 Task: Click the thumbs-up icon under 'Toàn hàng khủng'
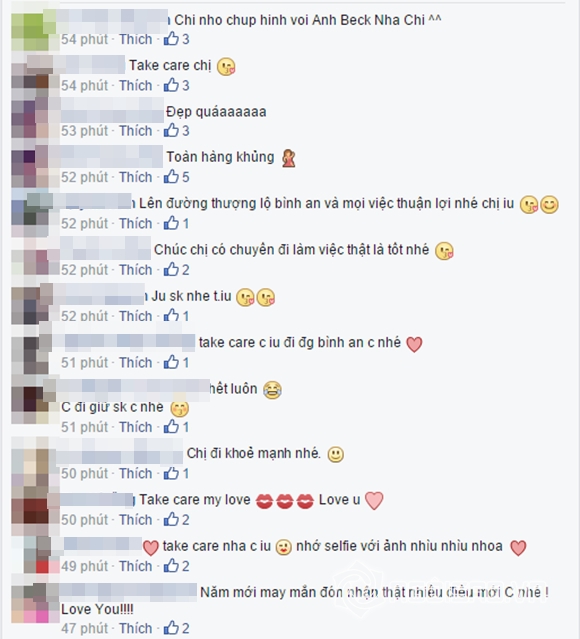point(171,176)
